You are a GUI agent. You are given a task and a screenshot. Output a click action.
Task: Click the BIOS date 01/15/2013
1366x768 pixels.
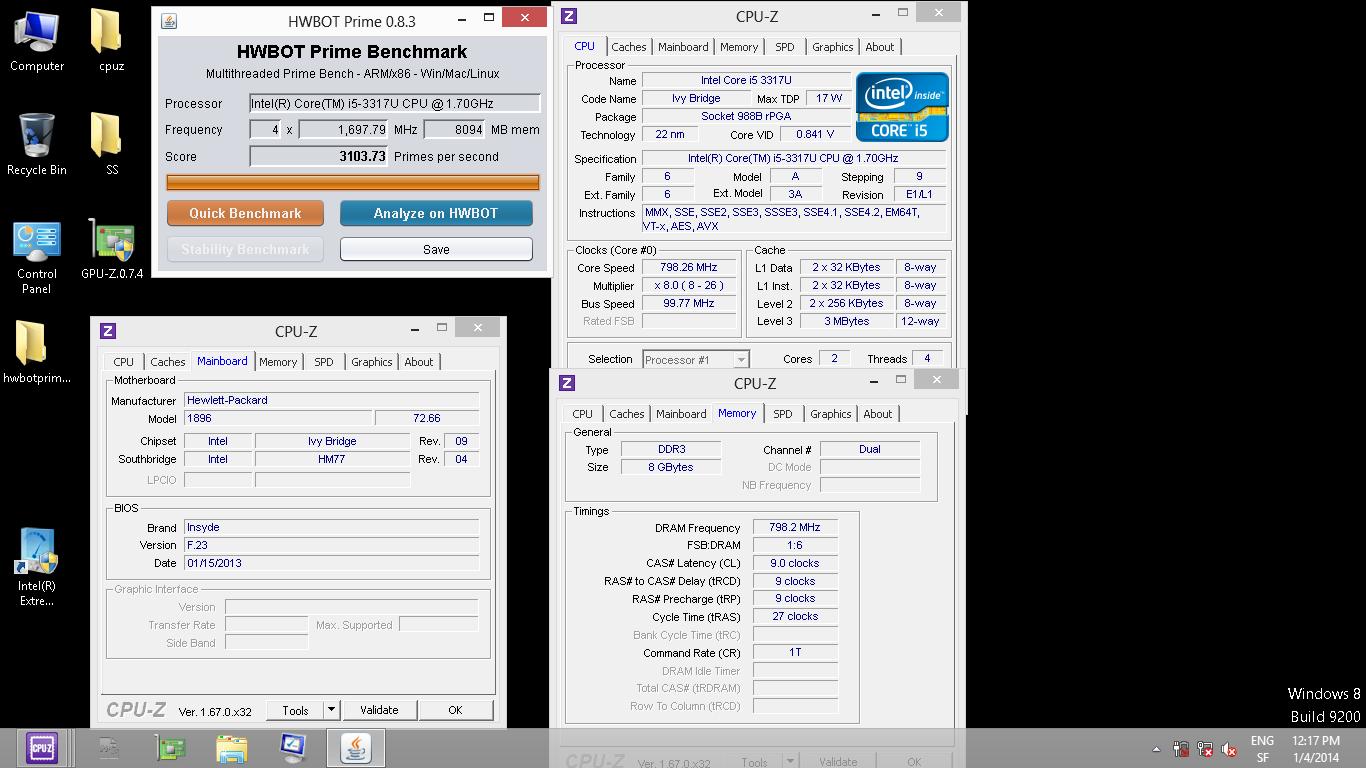coord(331,563)
